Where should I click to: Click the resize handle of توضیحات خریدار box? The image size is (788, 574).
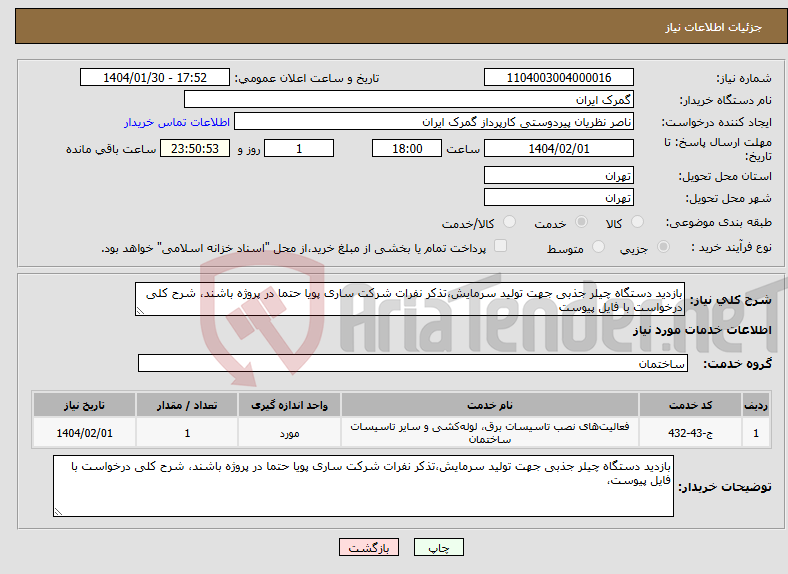pyautogui.click(x=58, y=512)
